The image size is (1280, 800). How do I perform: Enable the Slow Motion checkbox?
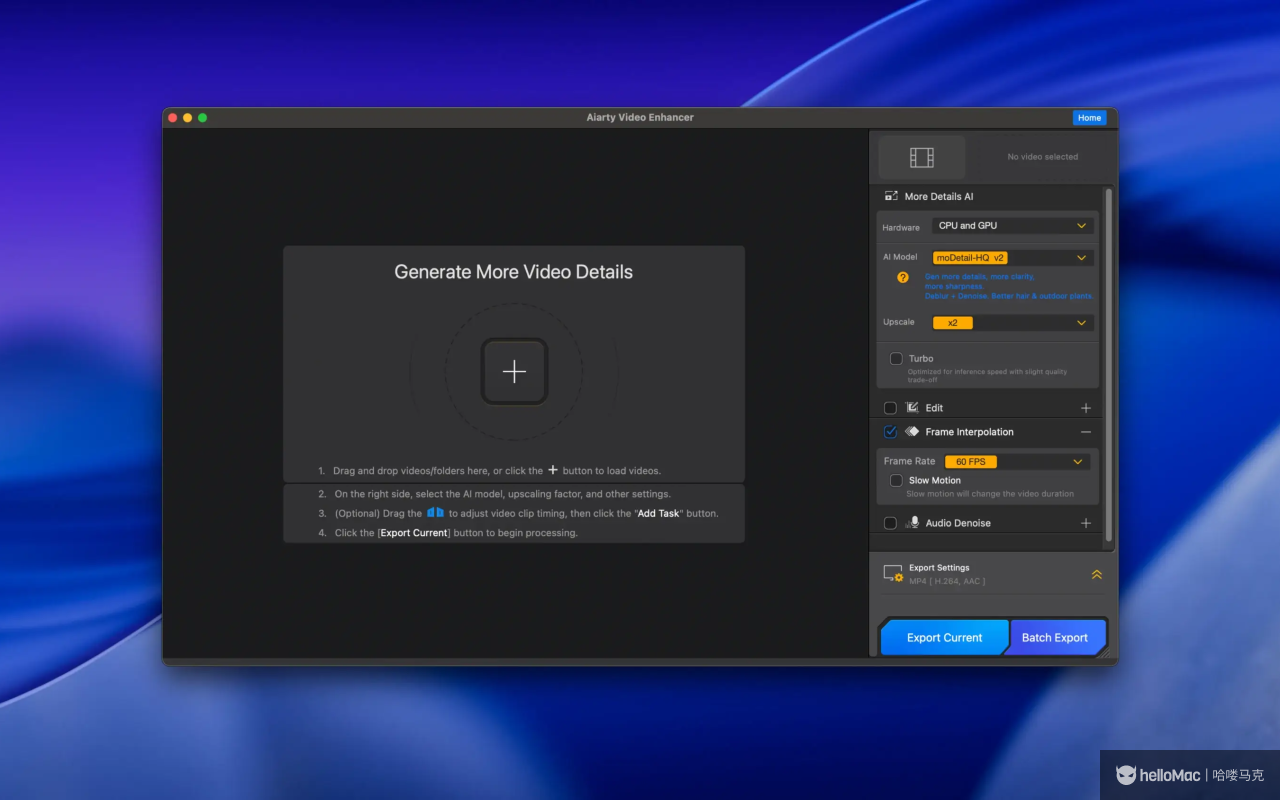coord(896,480)
